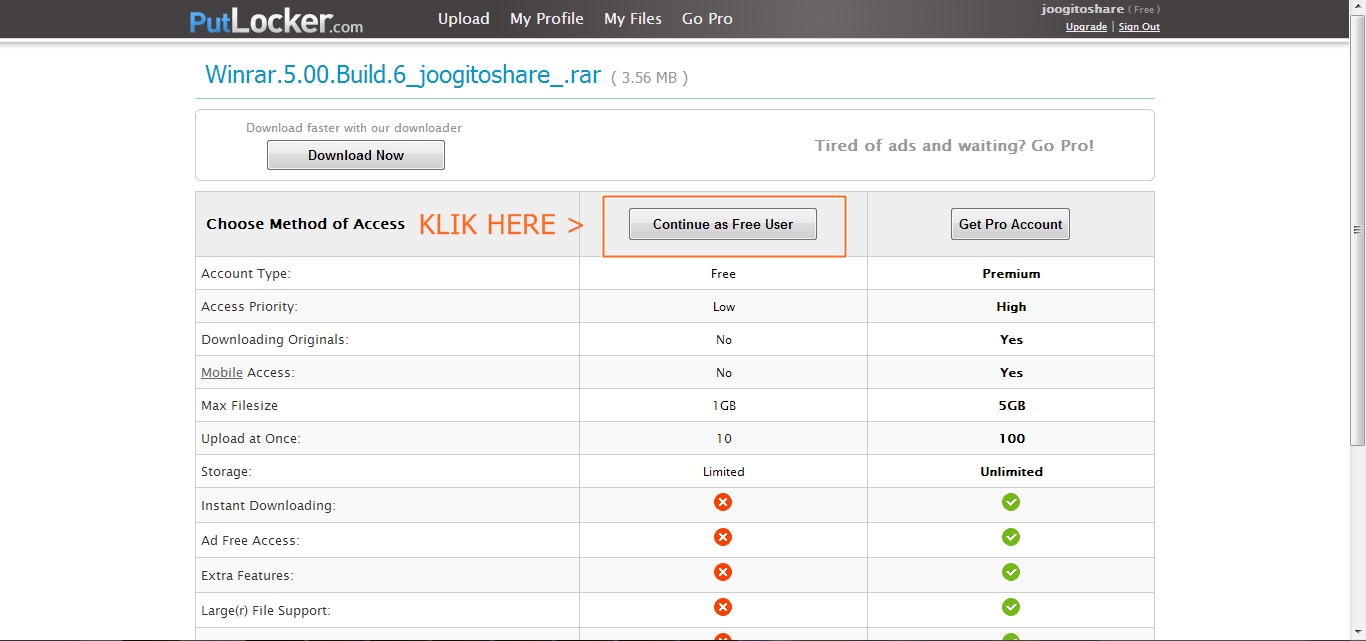Click the 'Unlimited' storage value
Image resolution: width=1366 pixels, height=641 pixels.
pos(1011,472)
